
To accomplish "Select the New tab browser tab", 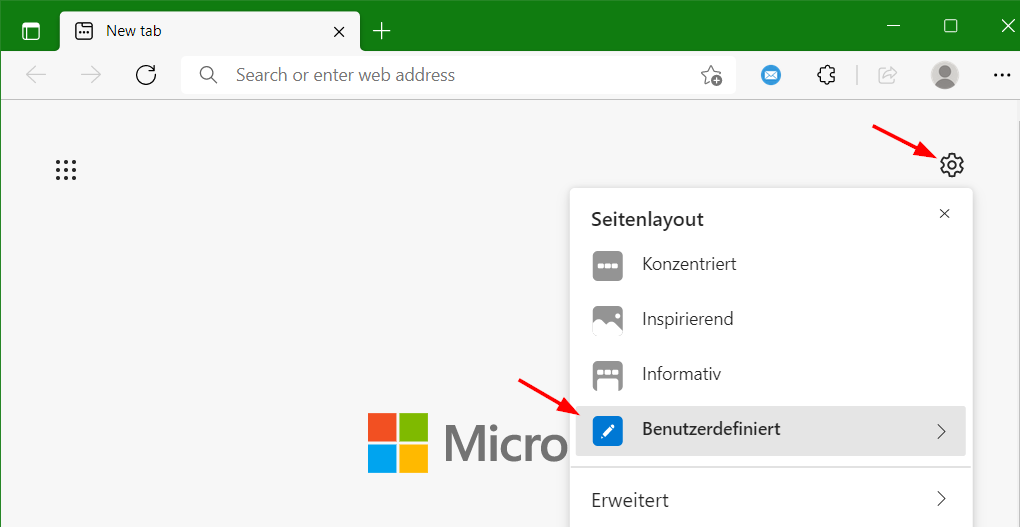I will tap(210, 31).
